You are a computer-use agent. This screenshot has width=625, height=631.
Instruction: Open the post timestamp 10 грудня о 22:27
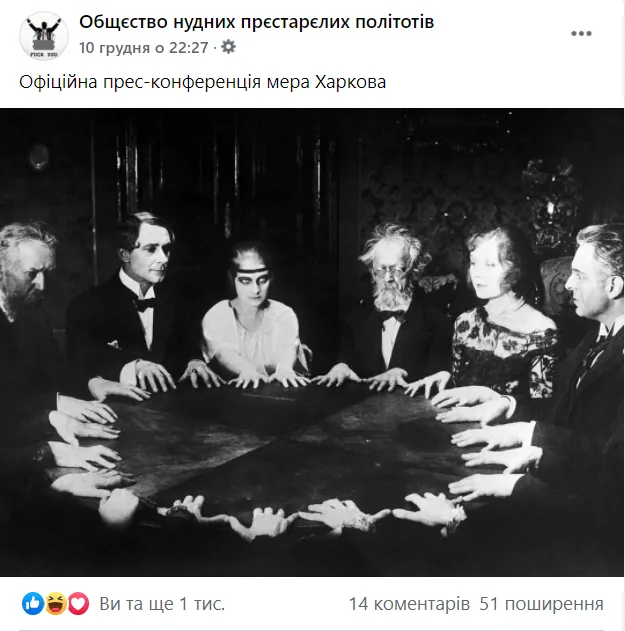pyautogui.click(x=144, y=48)
